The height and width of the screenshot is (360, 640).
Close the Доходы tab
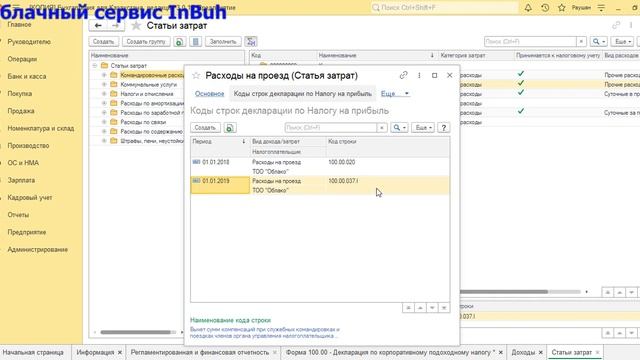[x=540, y=352]
